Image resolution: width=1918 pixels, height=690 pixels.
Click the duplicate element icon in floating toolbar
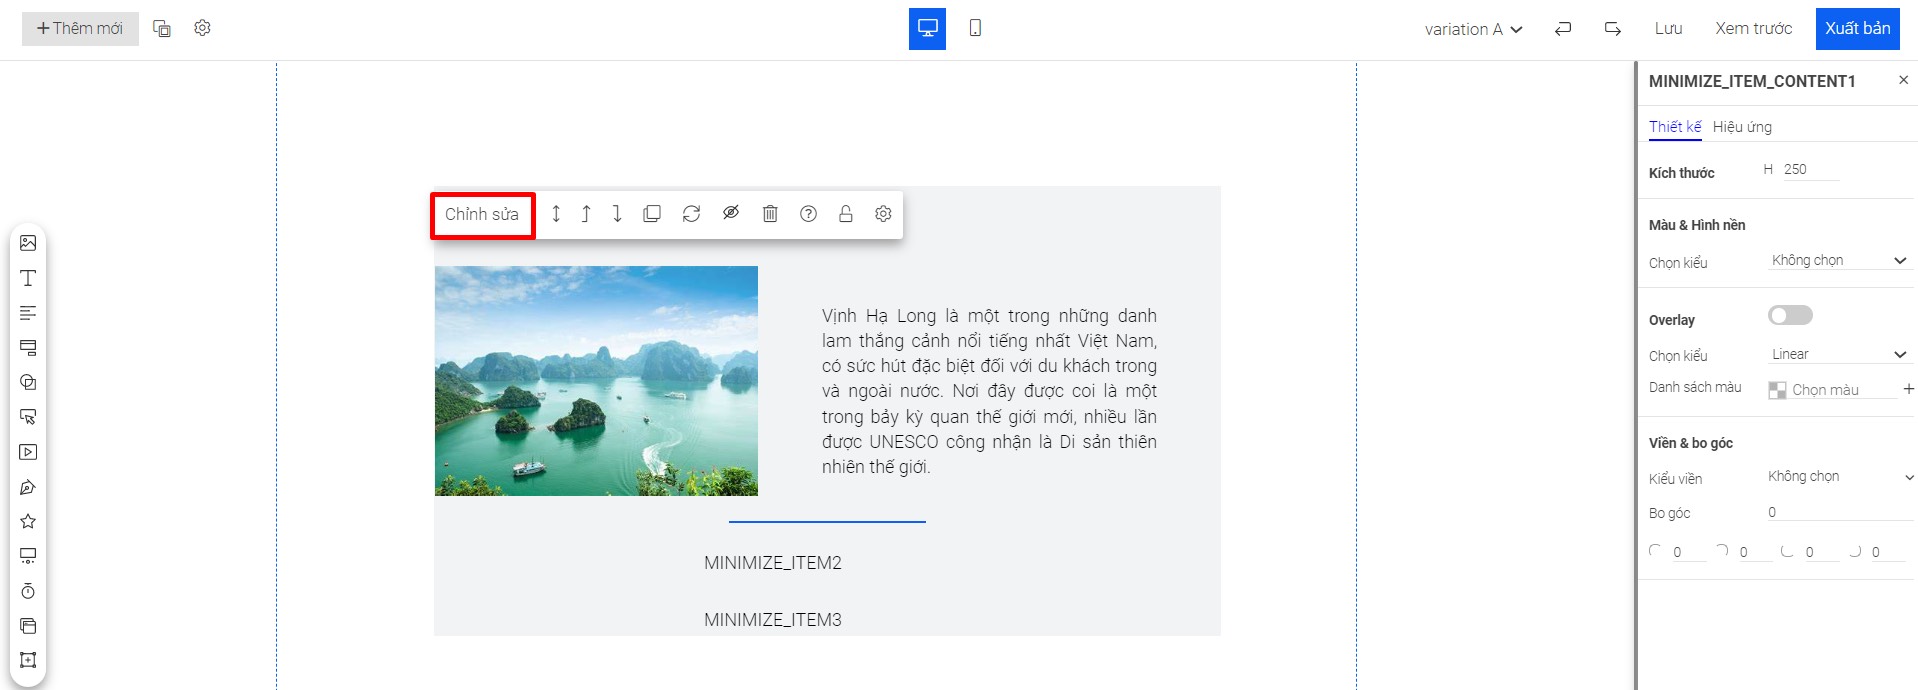click(652, 214)
